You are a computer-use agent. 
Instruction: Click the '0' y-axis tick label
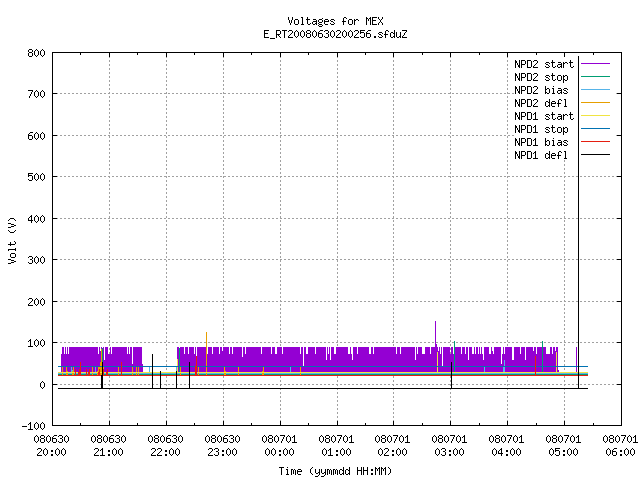pyautogui.click(x=42, y=385)
